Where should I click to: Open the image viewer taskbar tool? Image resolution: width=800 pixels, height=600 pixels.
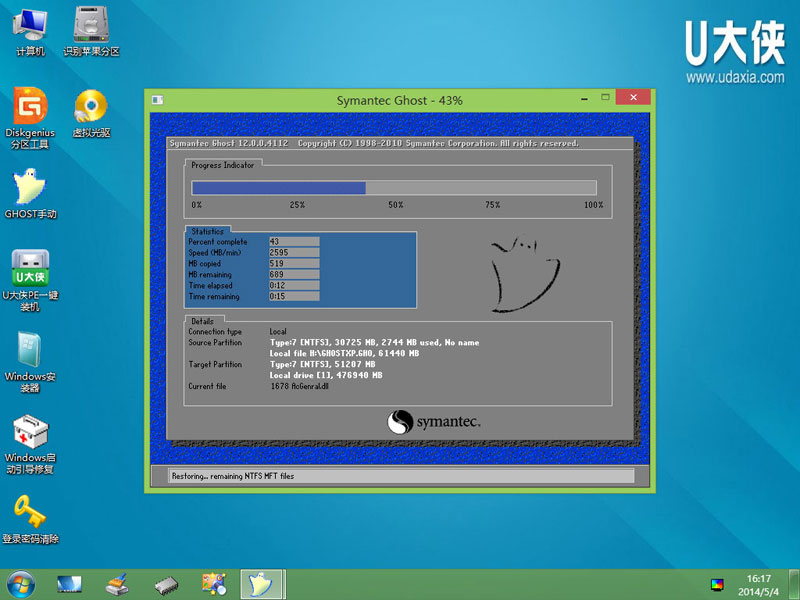[214, 584]
